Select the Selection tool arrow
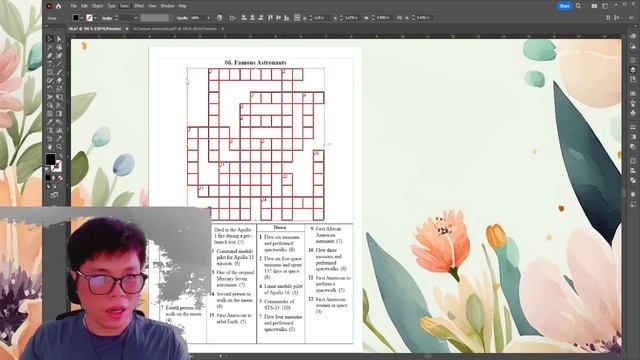The image size is (640, 360). pyautogui.click(x=50, y=39)
